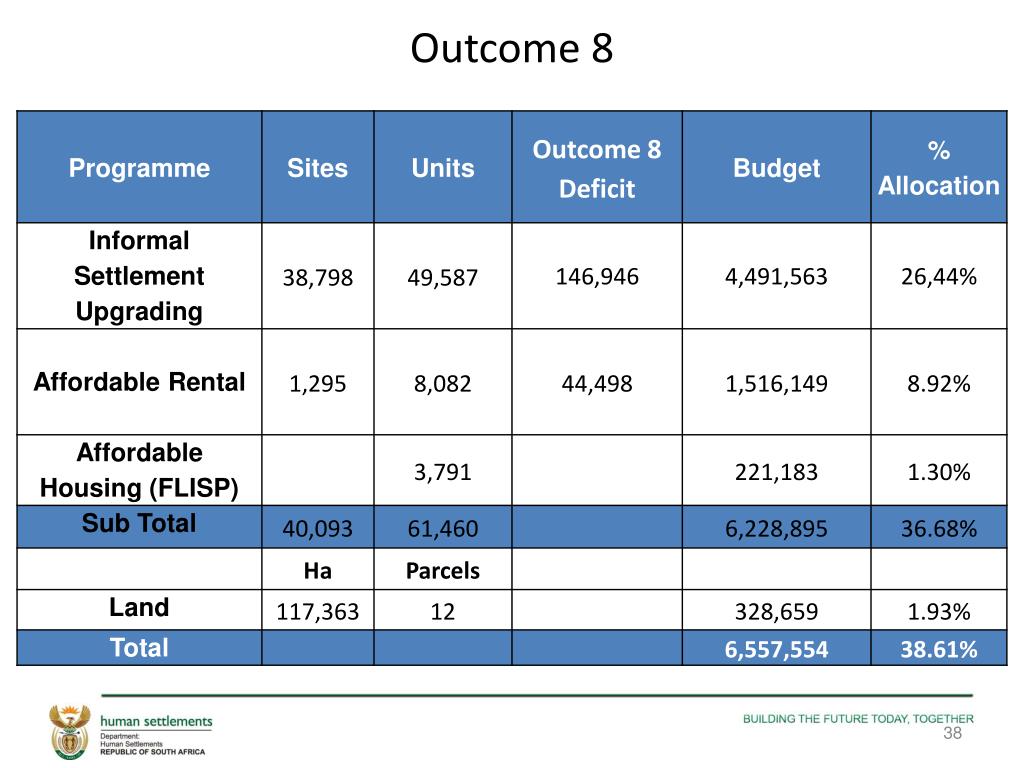
Task: Select the 'BUILDING THE FUTURE TODAY, TOGETHER' slogan
Action: point(858,718)
